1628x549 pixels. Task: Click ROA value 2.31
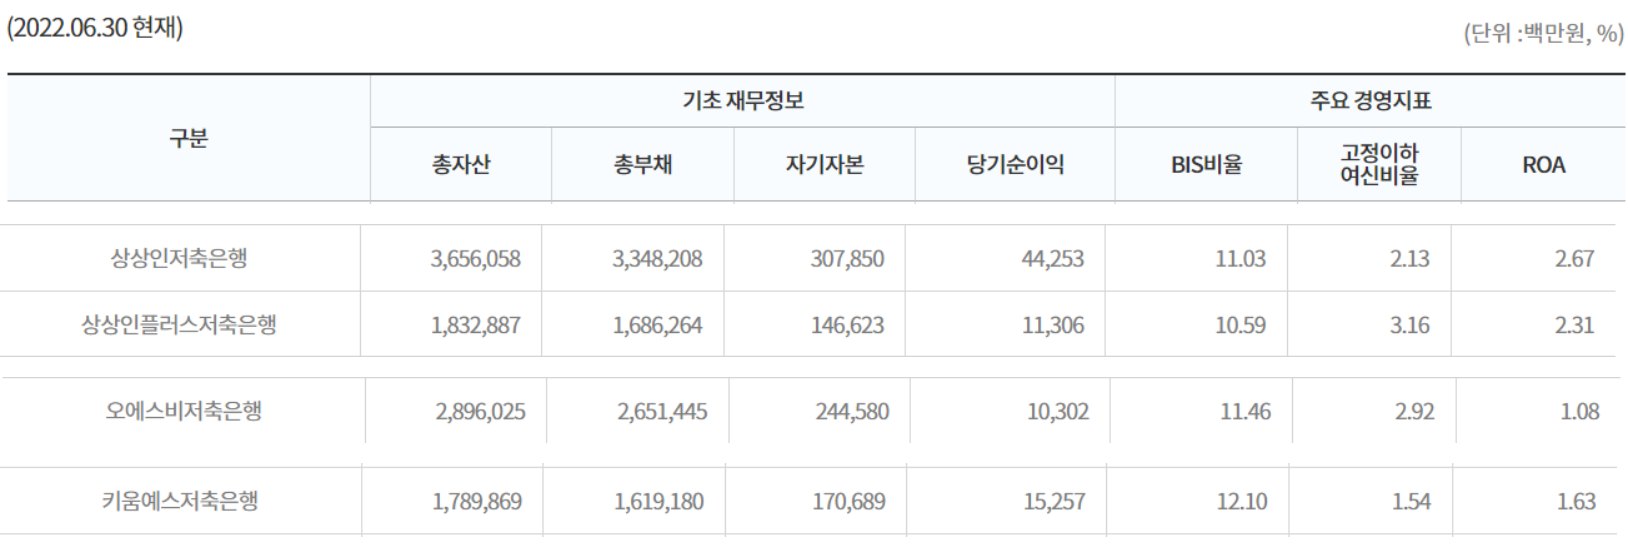(1574, 325)
